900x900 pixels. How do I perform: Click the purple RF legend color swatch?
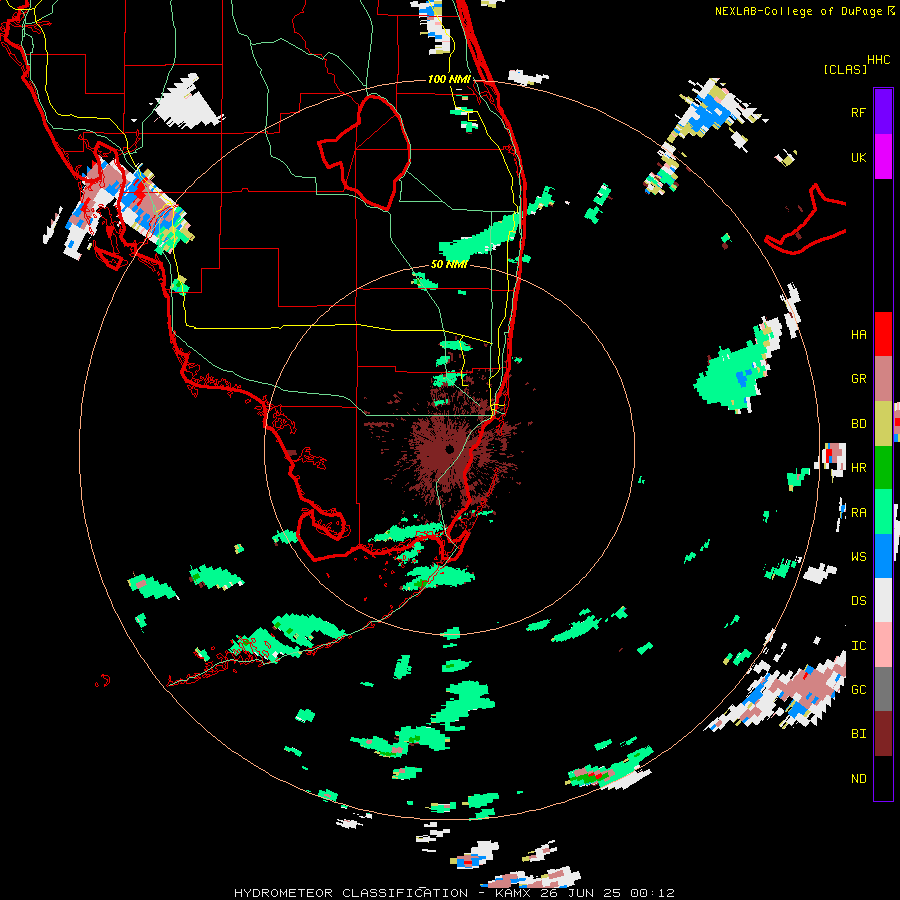tap(883, 111)
